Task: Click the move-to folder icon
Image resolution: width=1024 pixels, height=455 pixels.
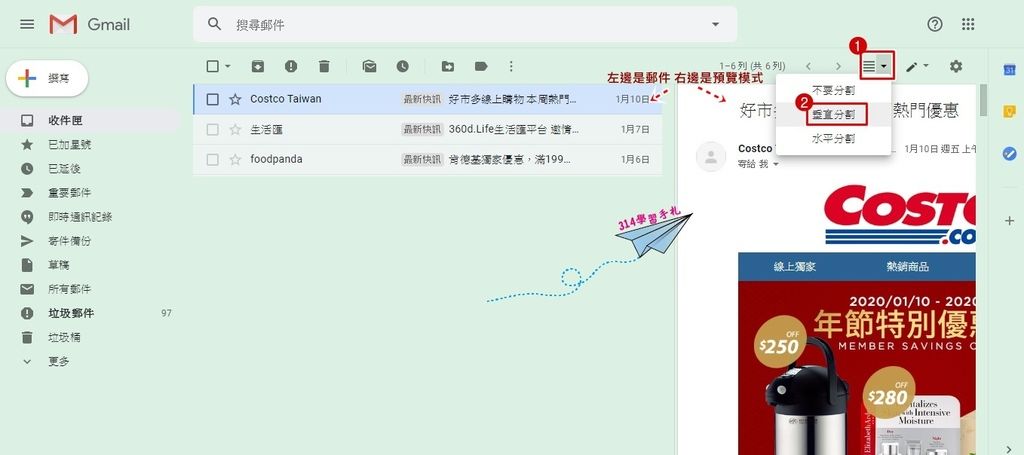Action: (448, 66)
